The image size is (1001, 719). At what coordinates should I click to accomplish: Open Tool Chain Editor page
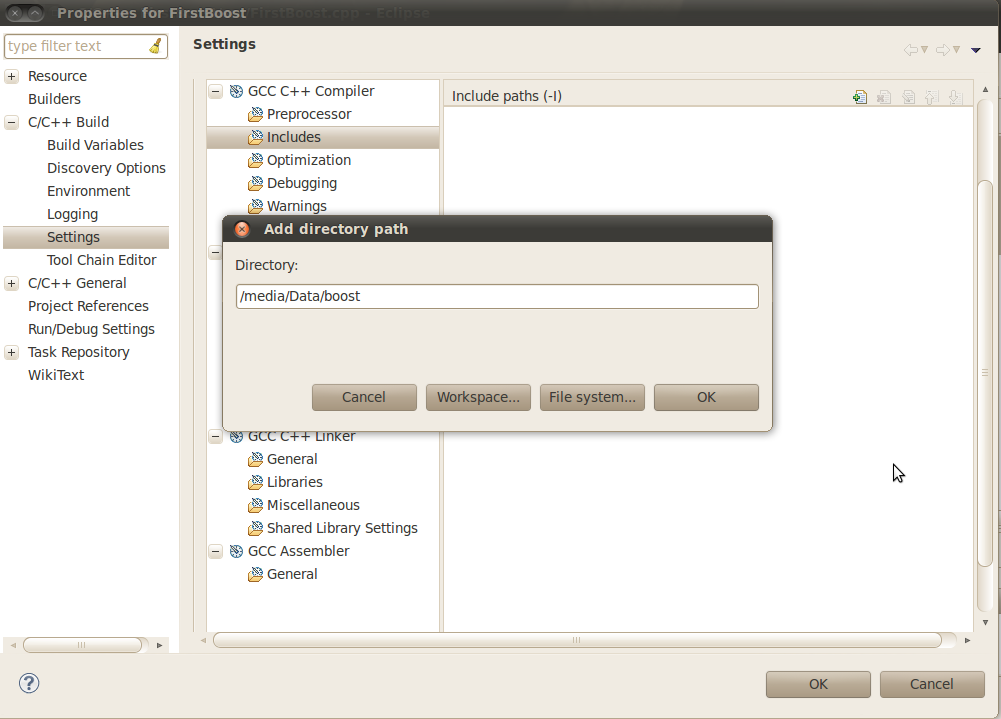click(101, 260)
